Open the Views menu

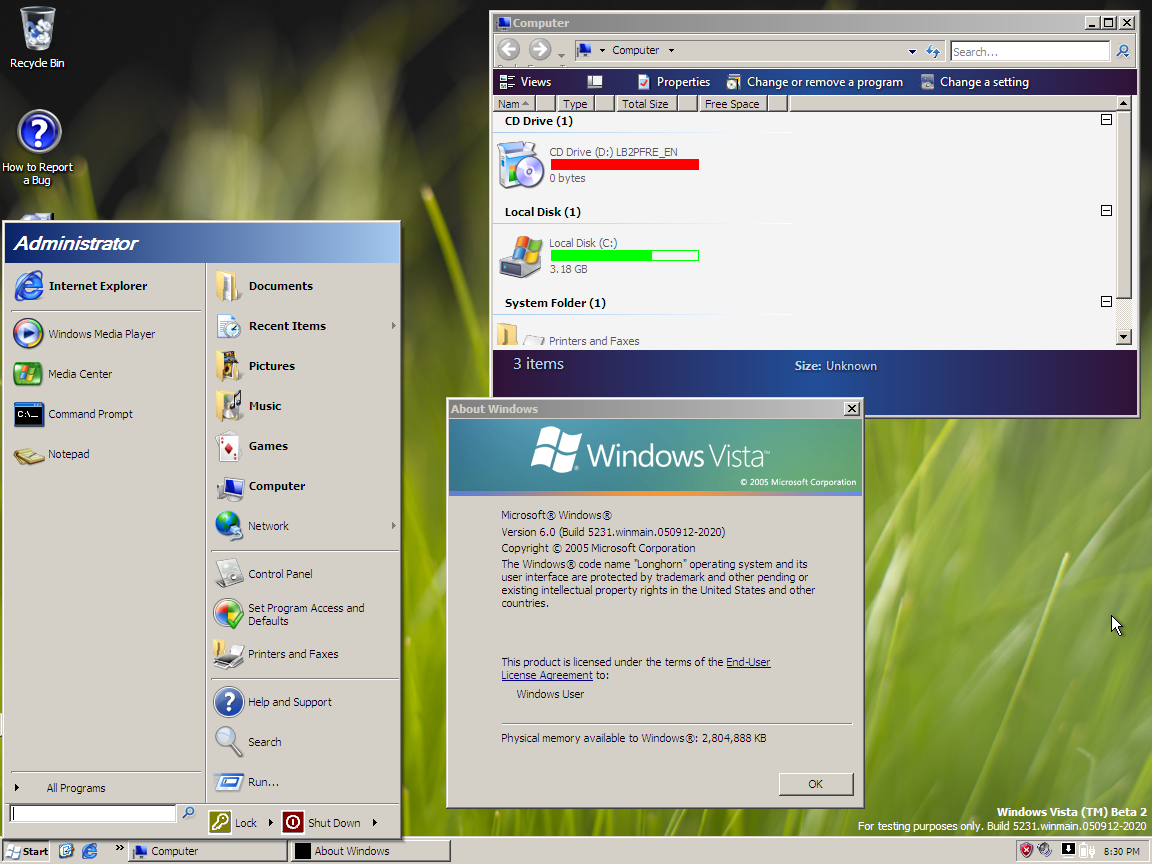pyautogui.click(x=525, y=82)
